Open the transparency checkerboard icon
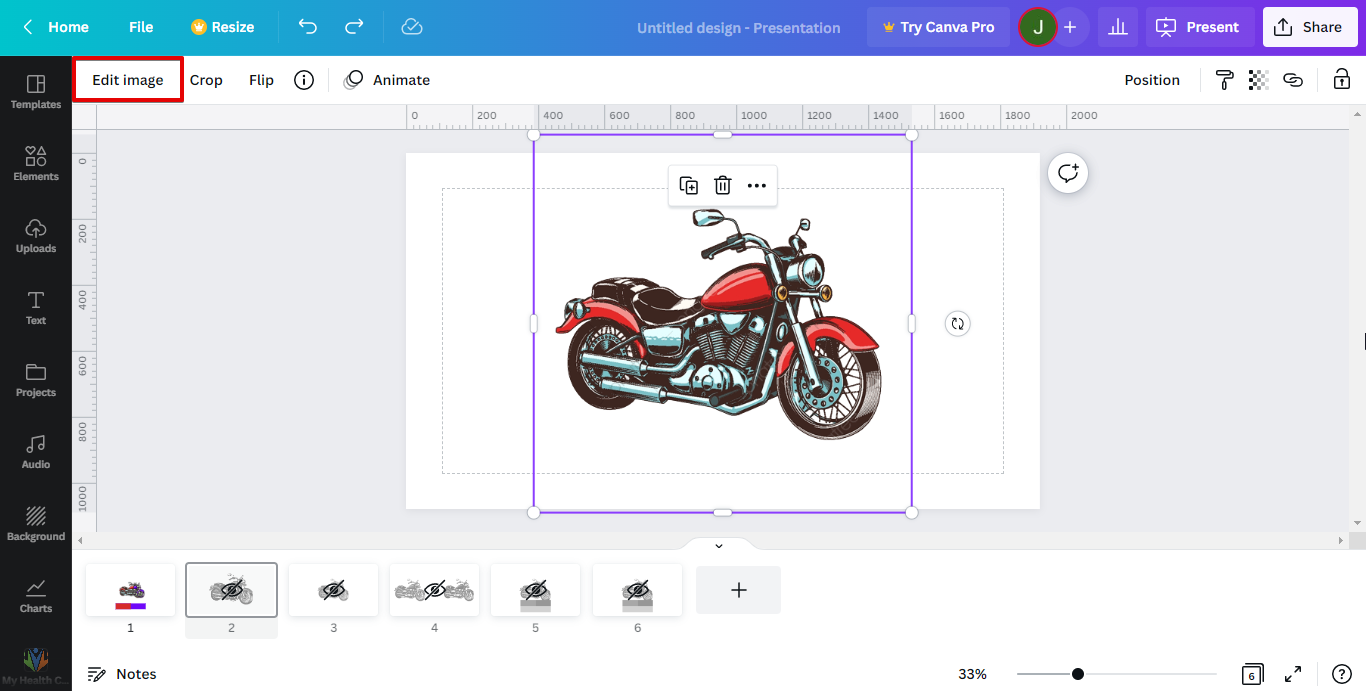The width and height of the screenshot is (1366, 691). (x=1258, y=80)
